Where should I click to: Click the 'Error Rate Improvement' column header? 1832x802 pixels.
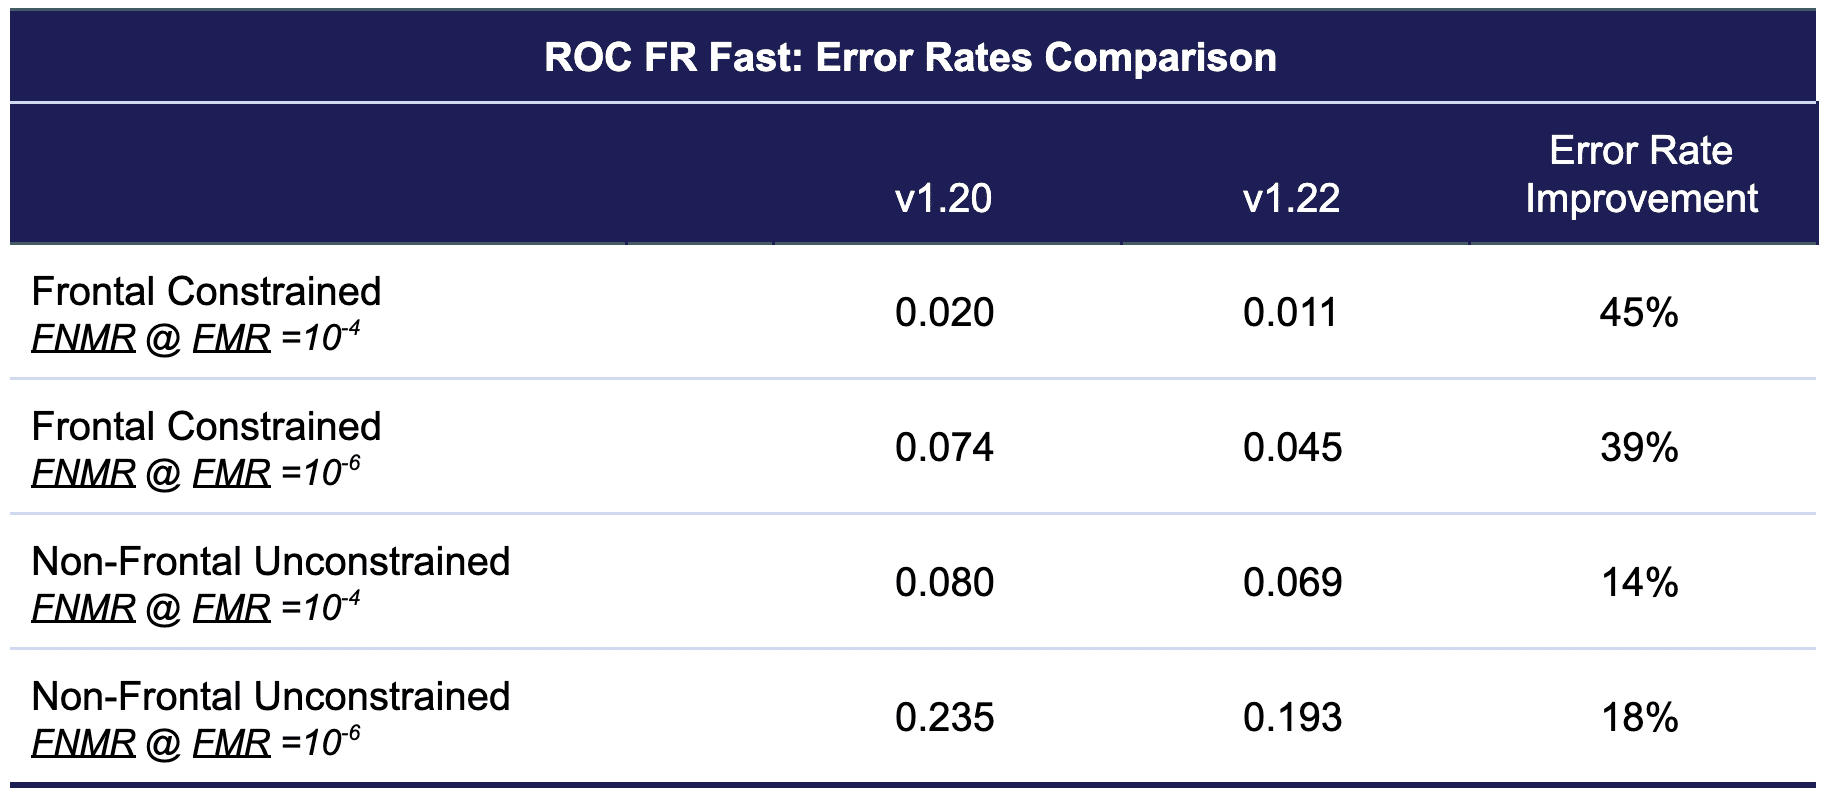(1641, 175)
